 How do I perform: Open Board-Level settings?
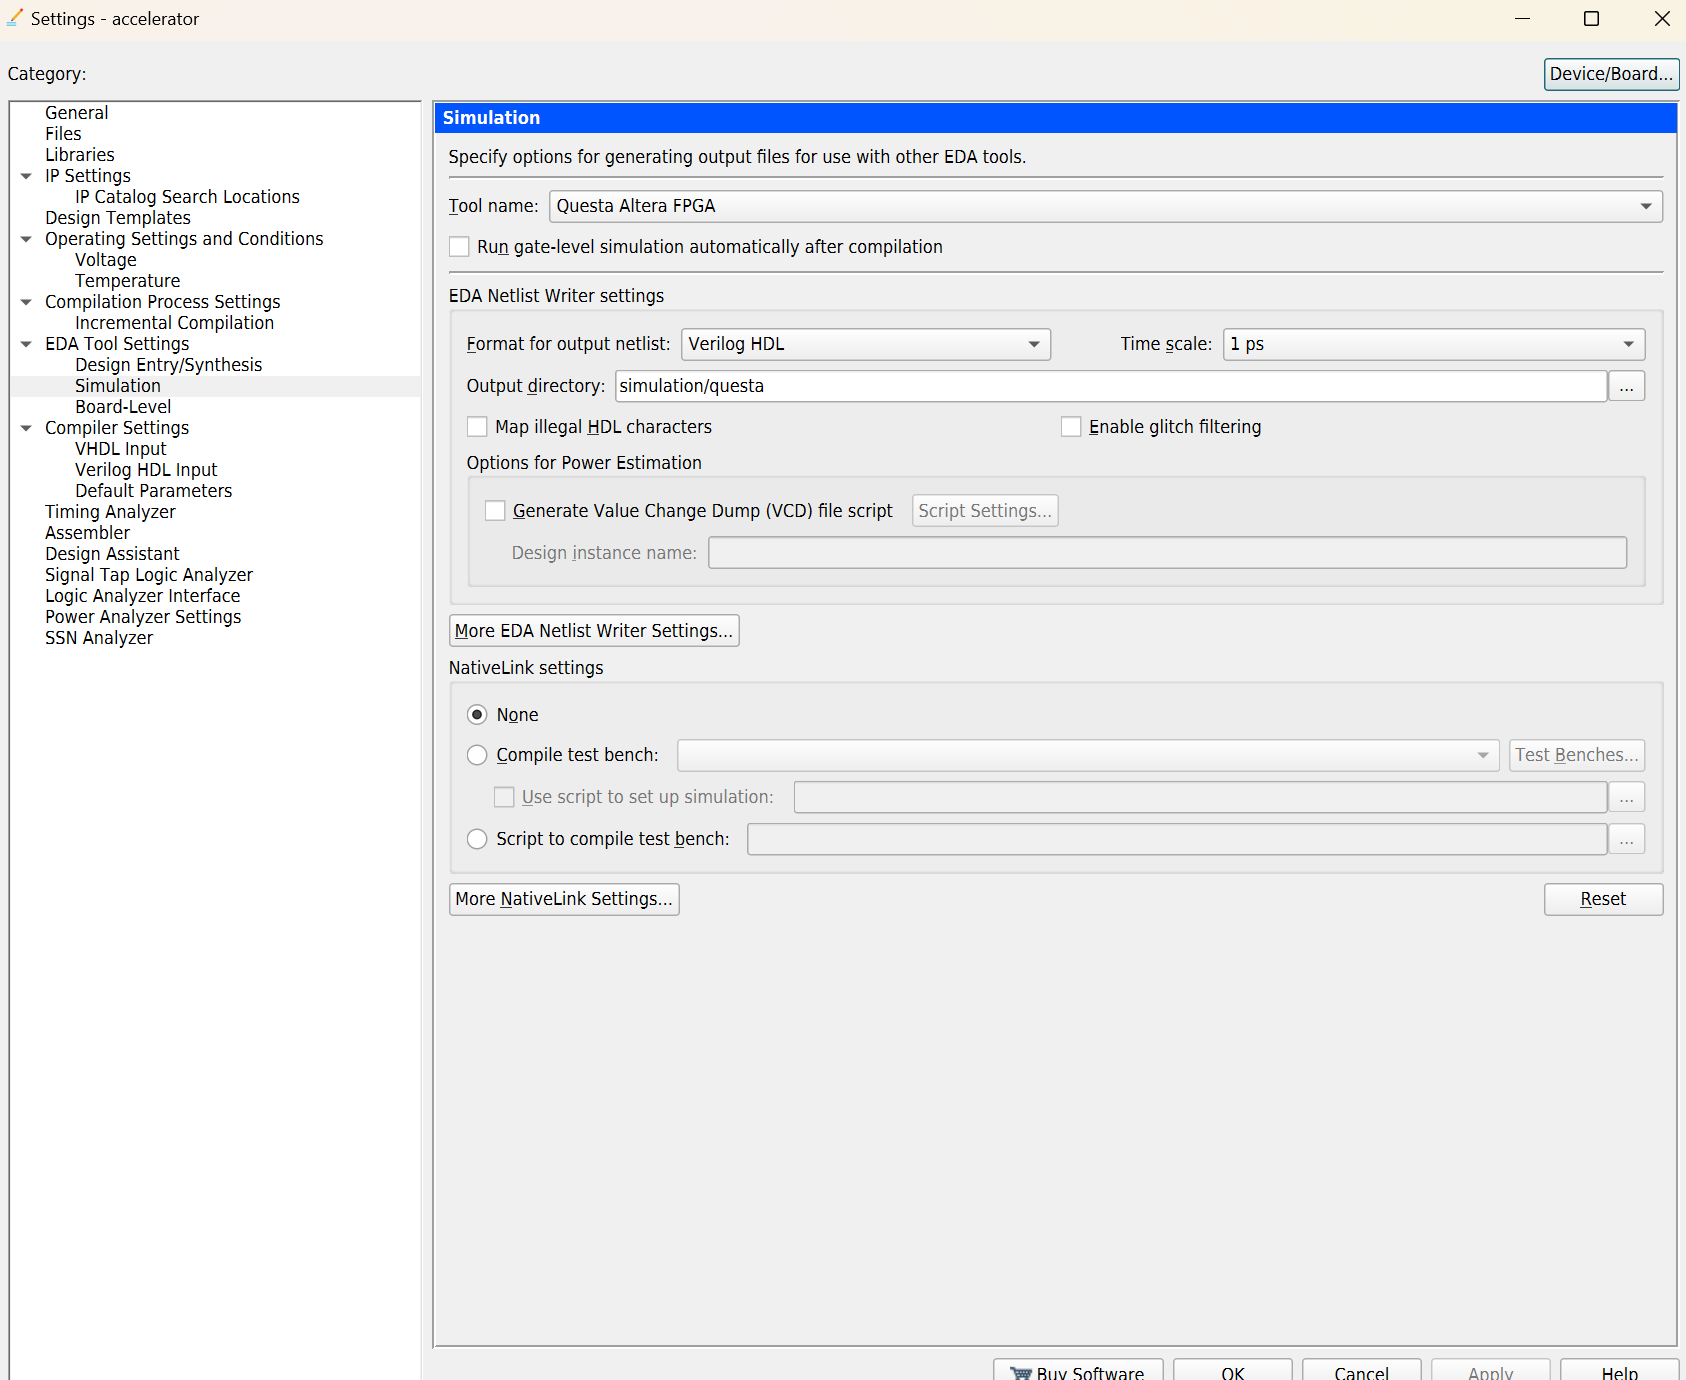coord(123,407)
